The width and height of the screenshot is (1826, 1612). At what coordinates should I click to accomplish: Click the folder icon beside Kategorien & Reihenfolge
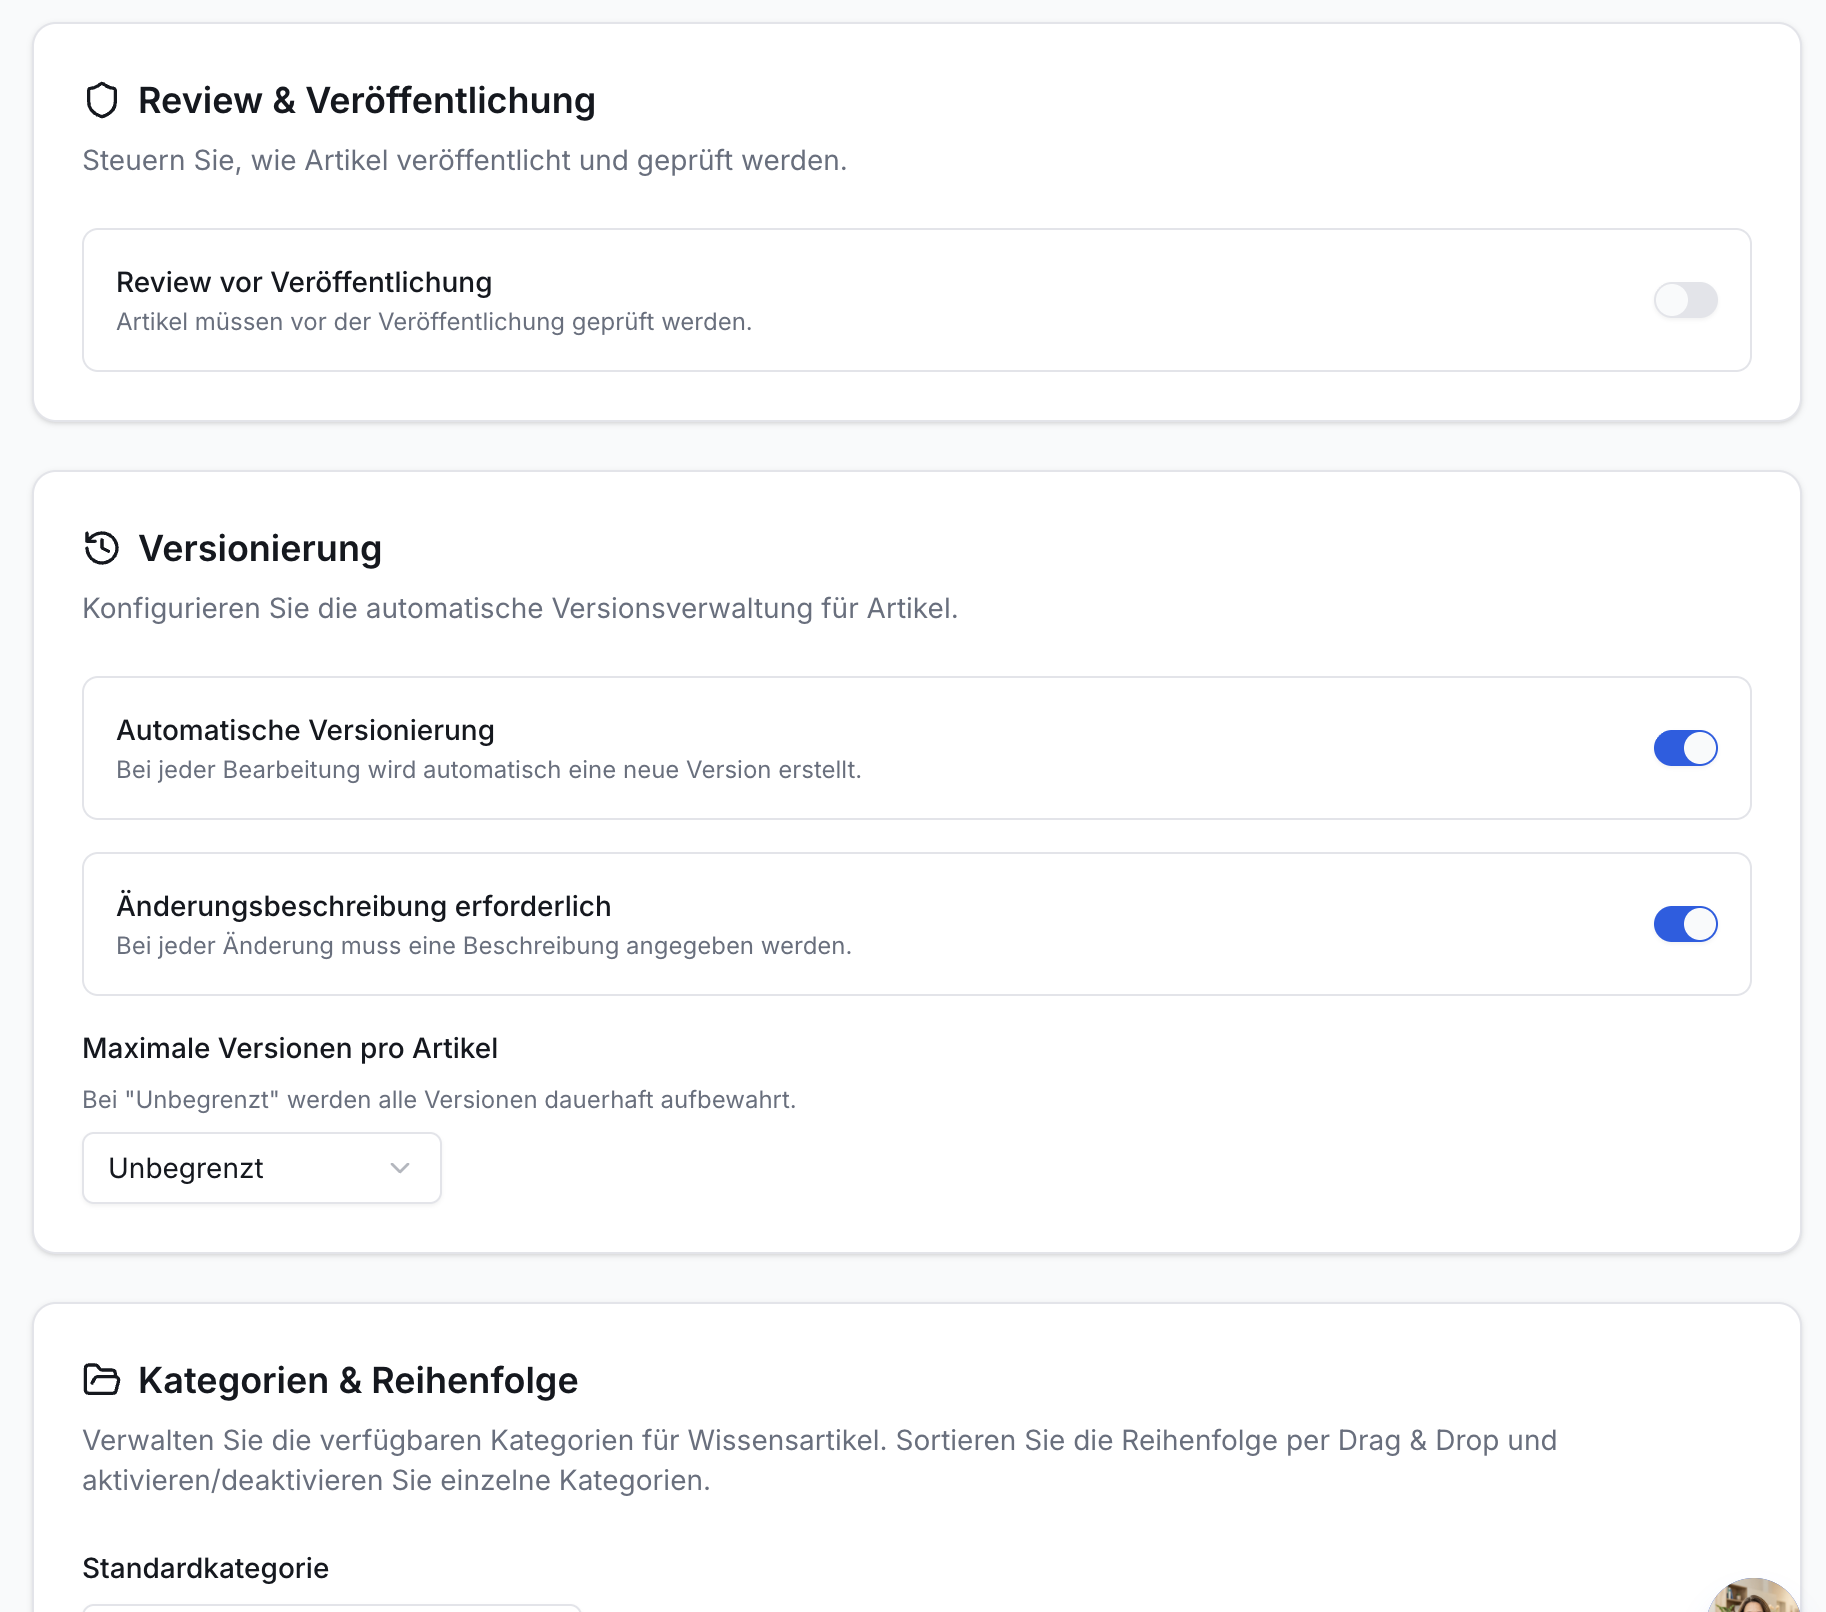click(102, 1380)
